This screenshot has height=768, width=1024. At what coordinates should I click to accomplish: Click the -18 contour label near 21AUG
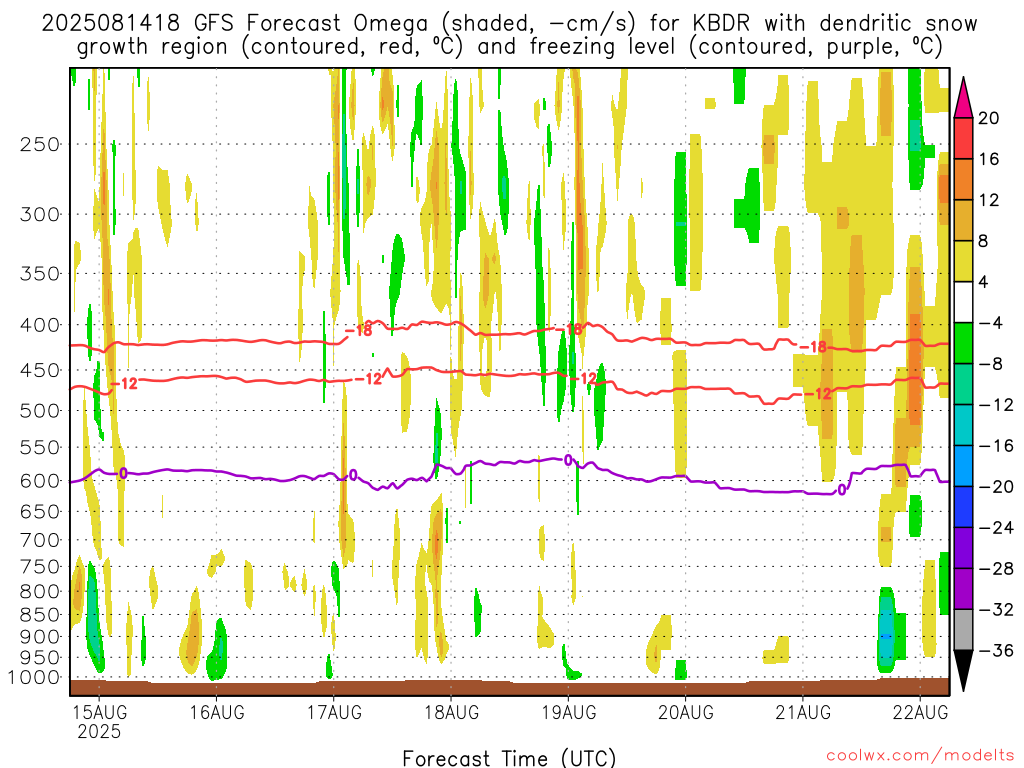[813, 347]
